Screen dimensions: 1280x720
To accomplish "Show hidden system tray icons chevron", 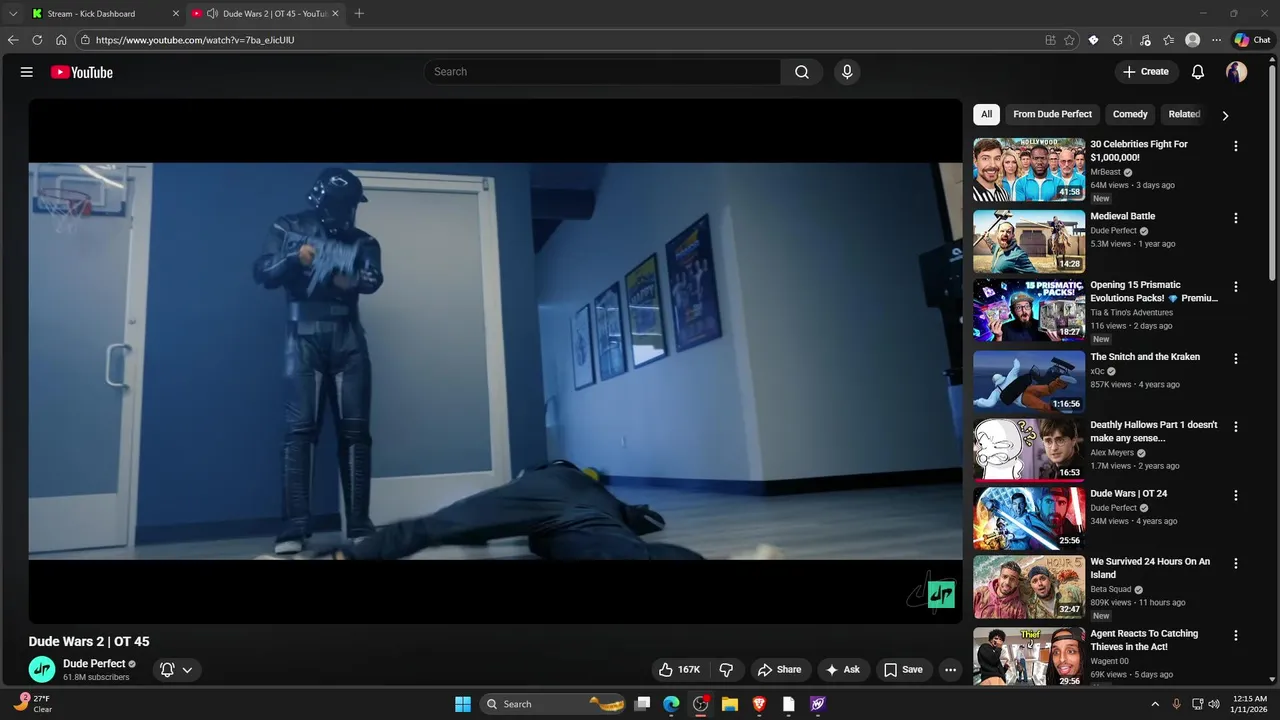I will click(x=1155, y=704).
